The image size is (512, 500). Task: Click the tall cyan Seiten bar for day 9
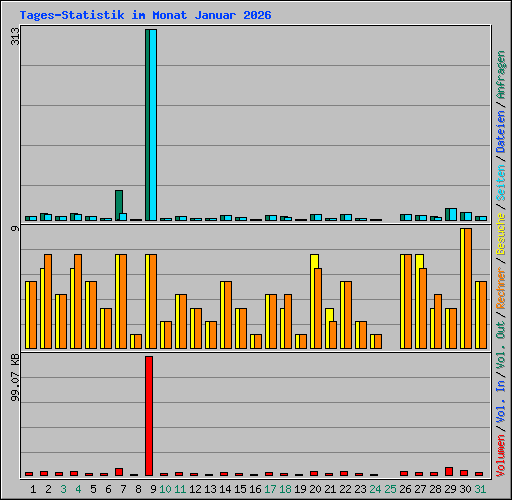pos(153,125)
